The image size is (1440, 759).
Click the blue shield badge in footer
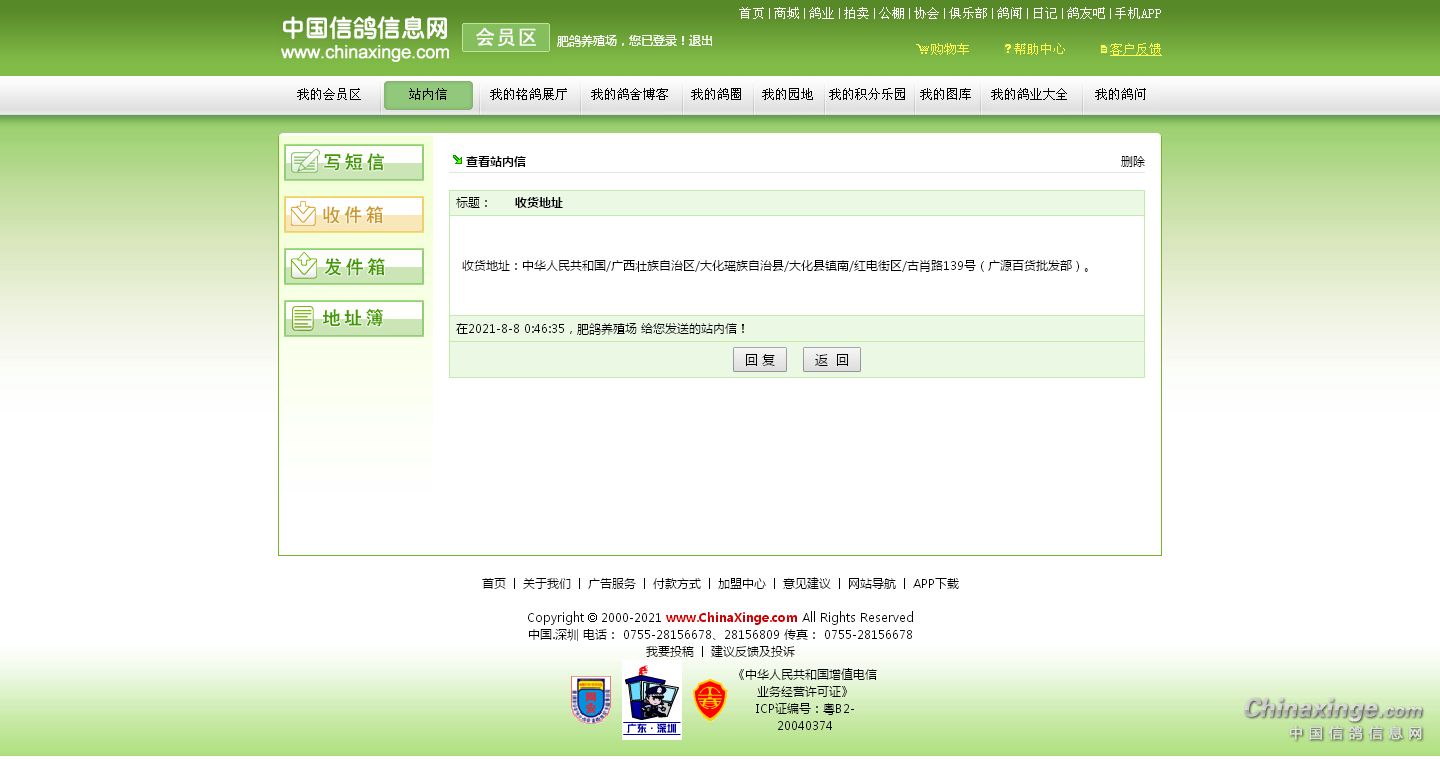pyautogui.click(x=591, y=700)
